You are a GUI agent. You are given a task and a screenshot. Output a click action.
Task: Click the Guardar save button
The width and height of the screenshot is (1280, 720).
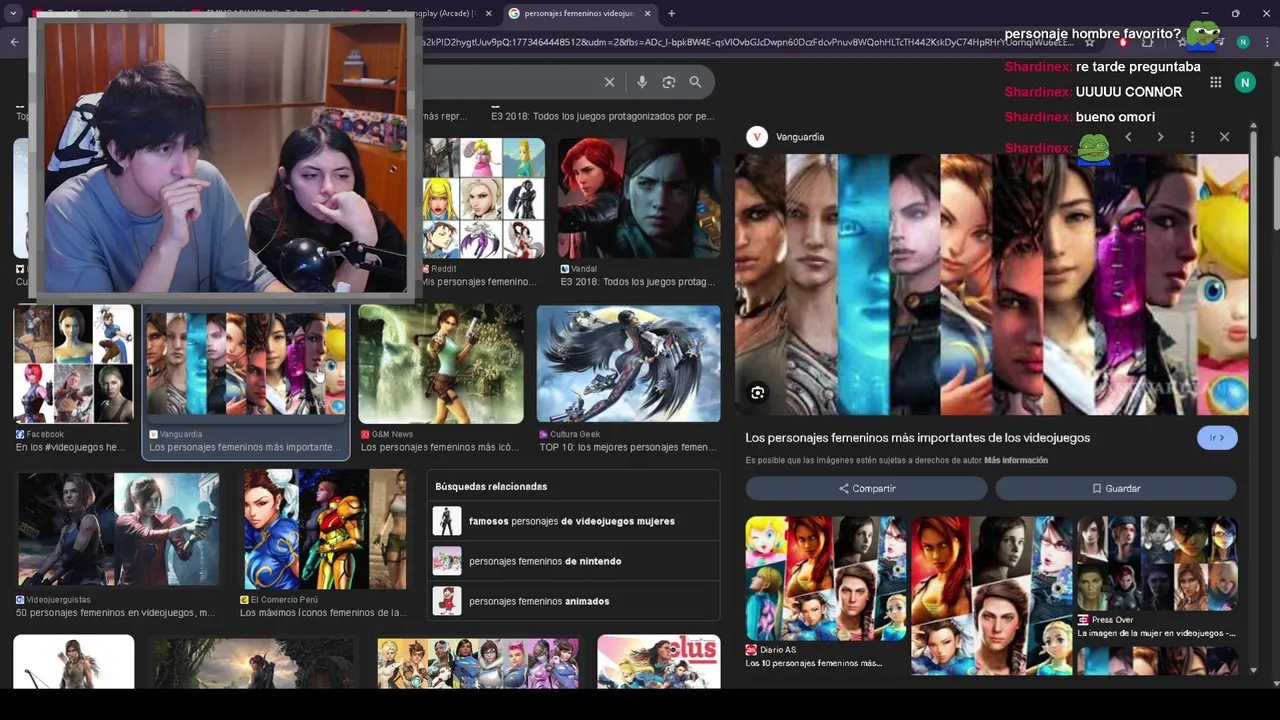(1115, 488)
